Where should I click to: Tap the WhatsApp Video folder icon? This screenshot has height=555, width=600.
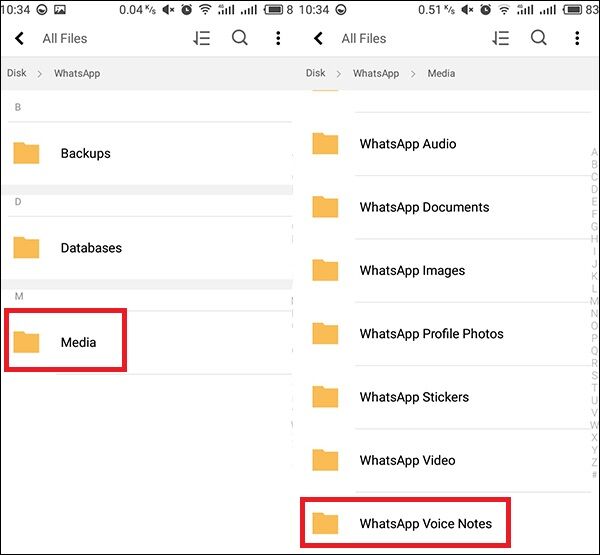click(325, 460)
